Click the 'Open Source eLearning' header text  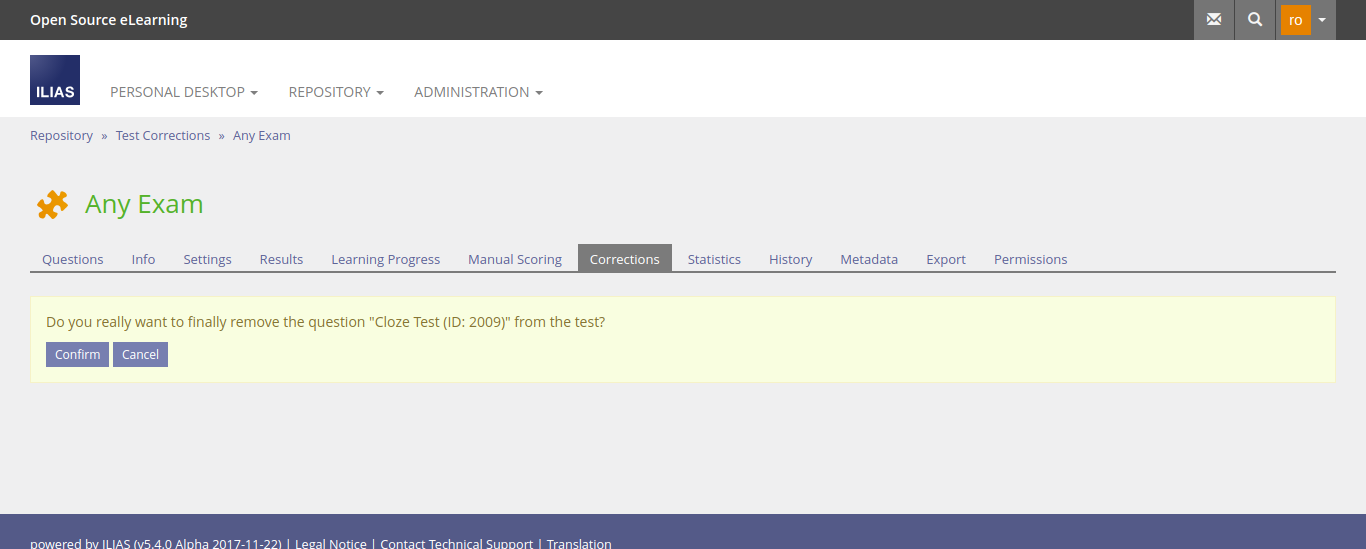(108, 20)
